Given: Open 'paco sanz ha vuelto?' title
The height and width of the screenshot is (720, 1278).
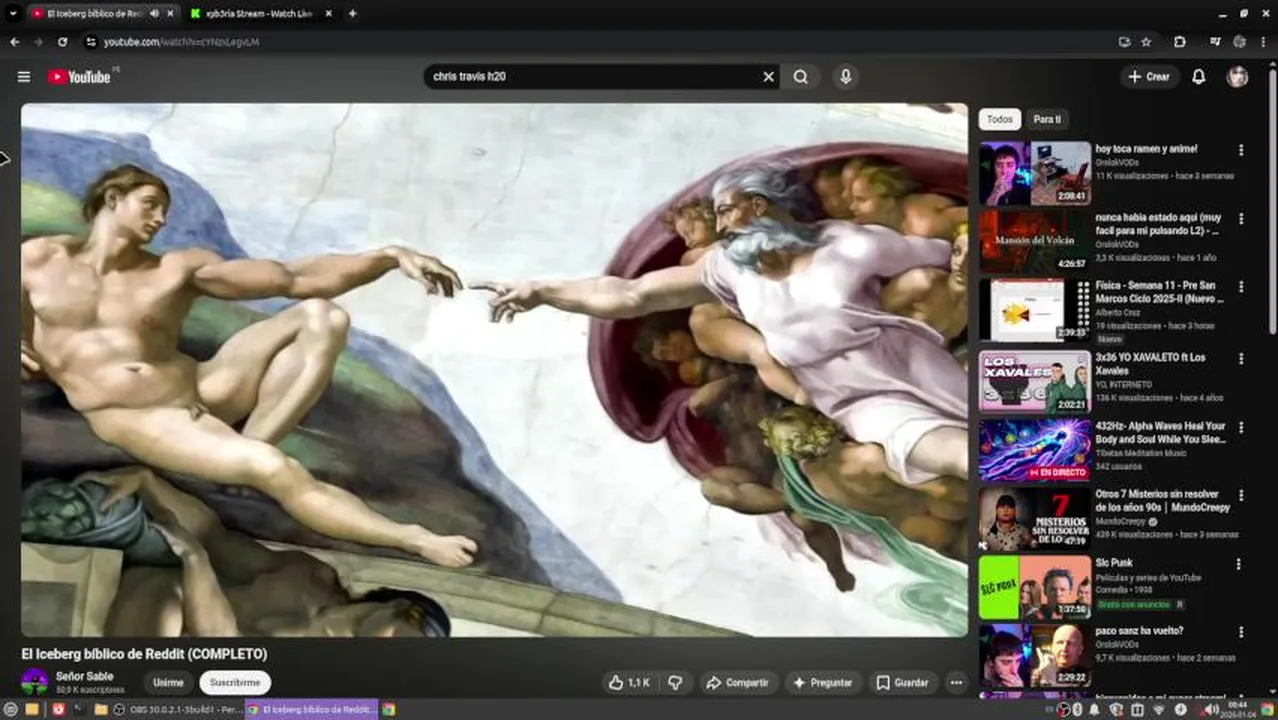Looking at the screenshot, I should [x=1139, y=631].
